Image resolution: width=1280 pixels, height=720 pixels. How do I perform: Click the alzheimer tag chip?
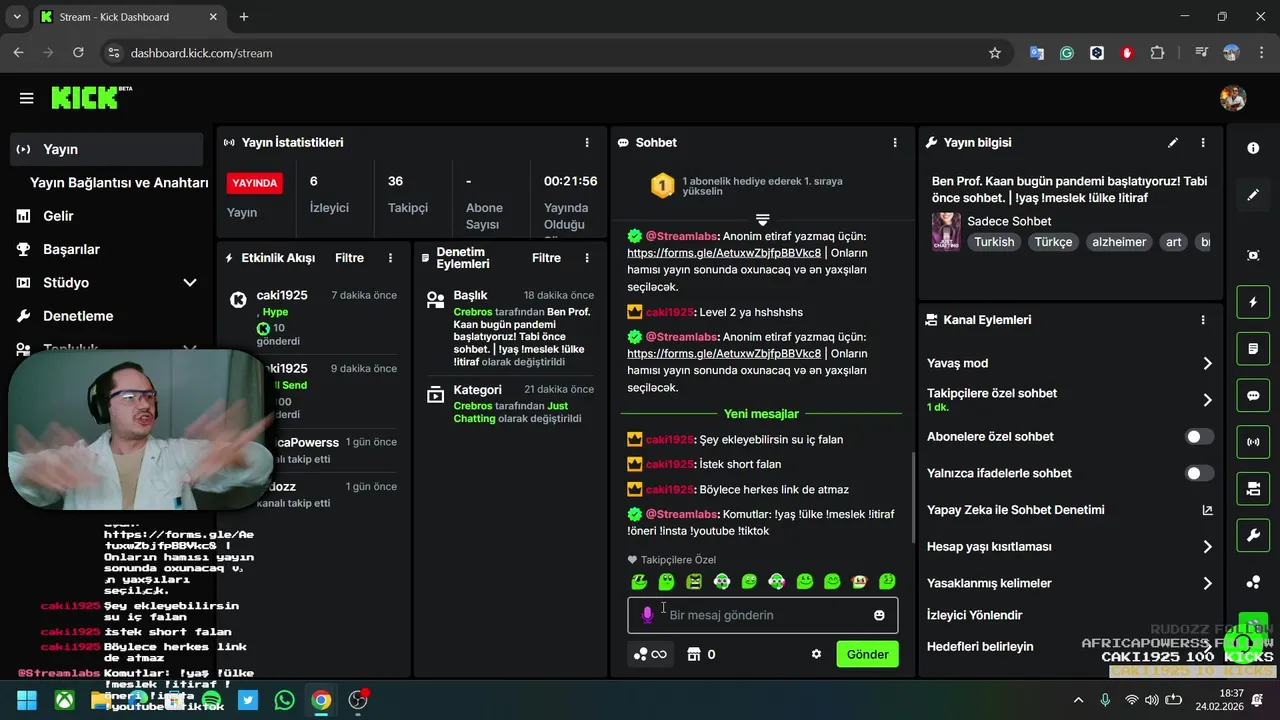[x=1119, y=242]
